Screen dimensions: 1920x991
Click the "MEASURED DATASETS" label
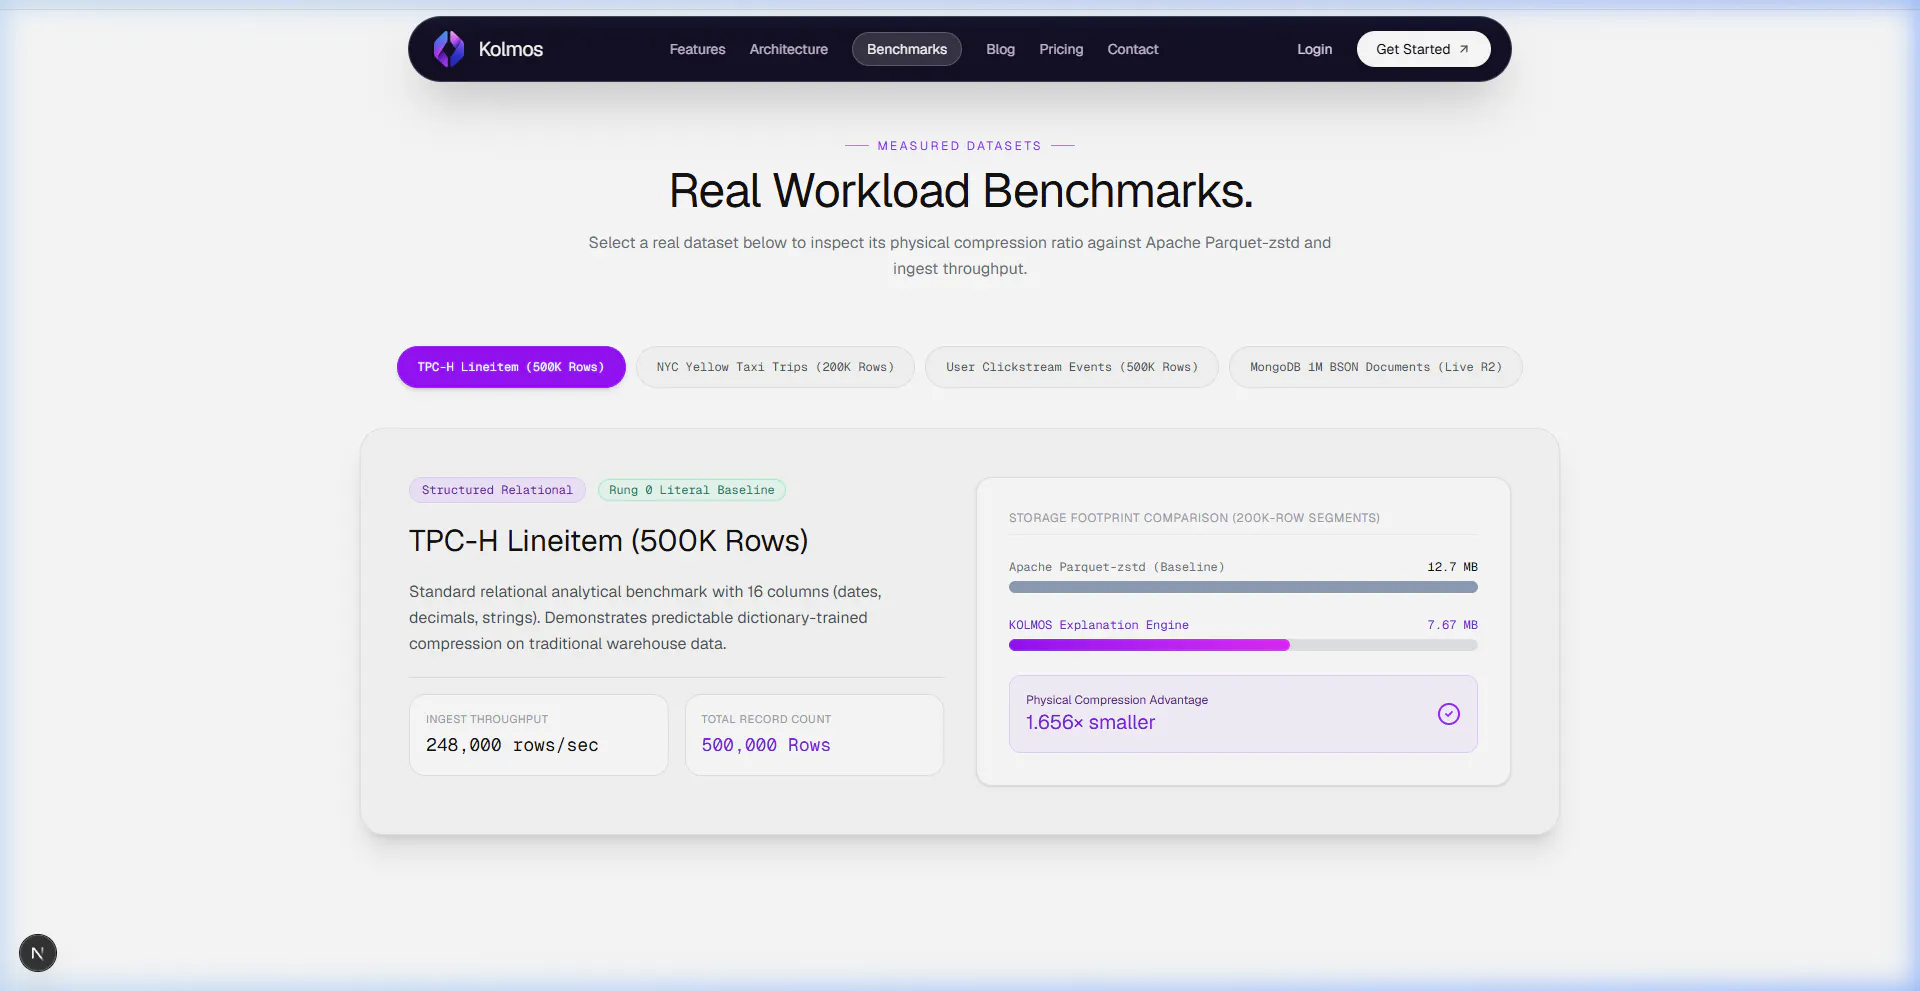pos(959,146)
